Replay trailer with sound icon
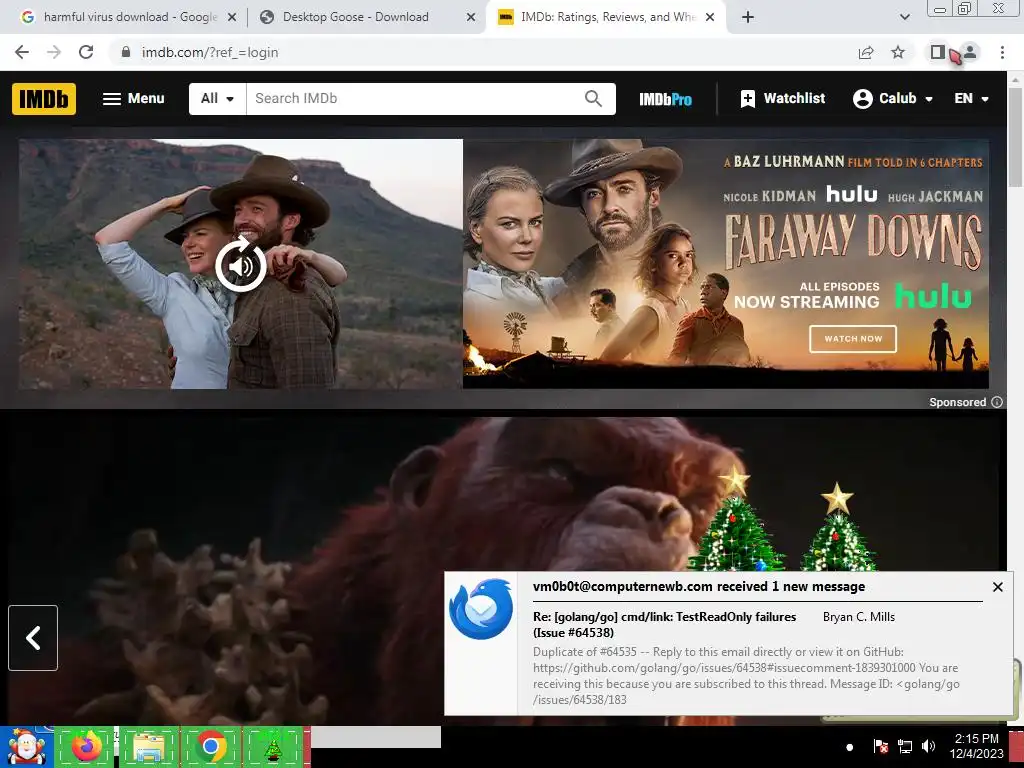The height and width of the screenshot is (768, 1024). (x=241, y=265)
